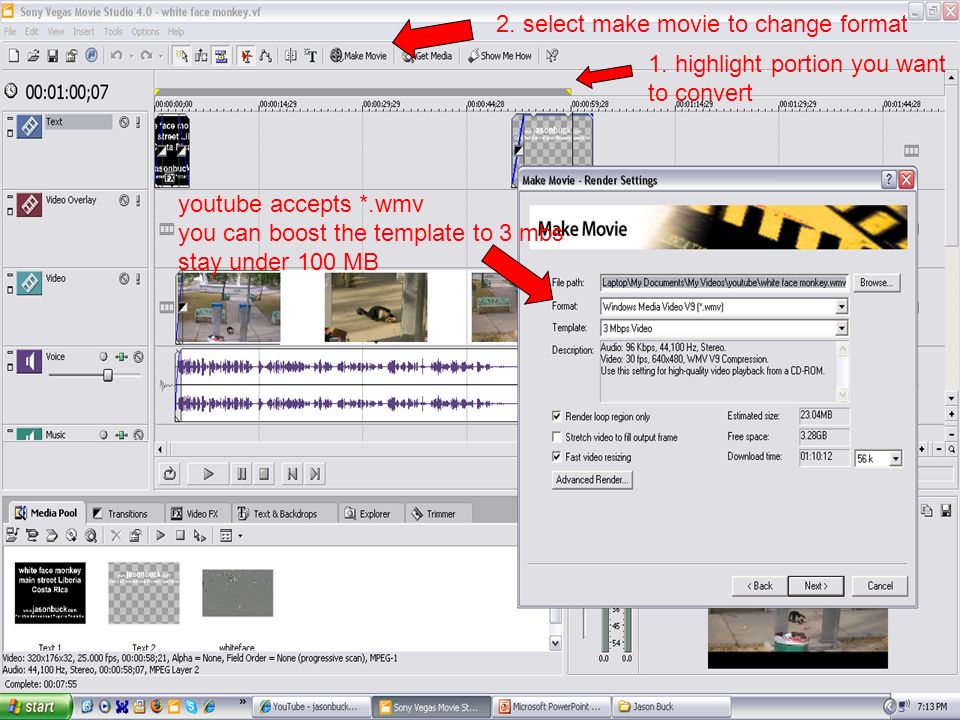
Task: Uncheck Render loop region only
Action: [557, 416]
